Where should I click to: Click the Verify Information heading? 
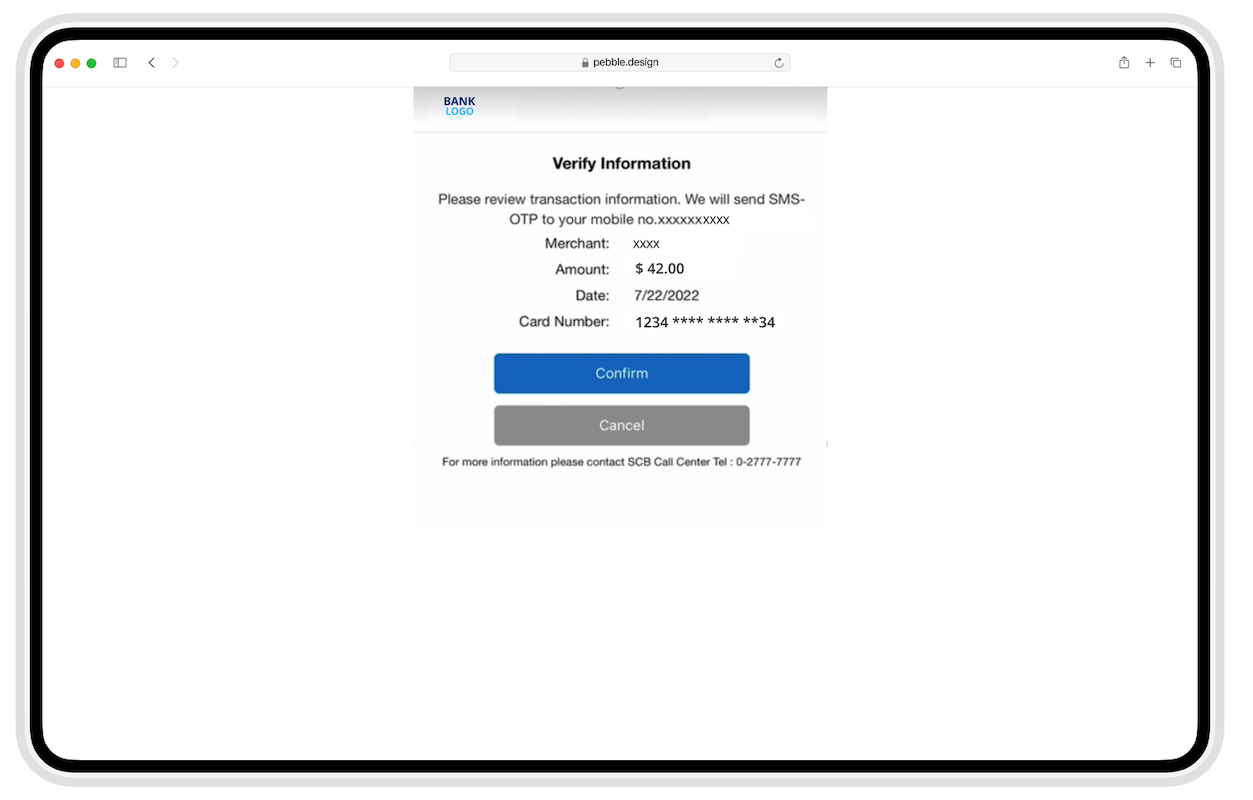click(622, 163)
